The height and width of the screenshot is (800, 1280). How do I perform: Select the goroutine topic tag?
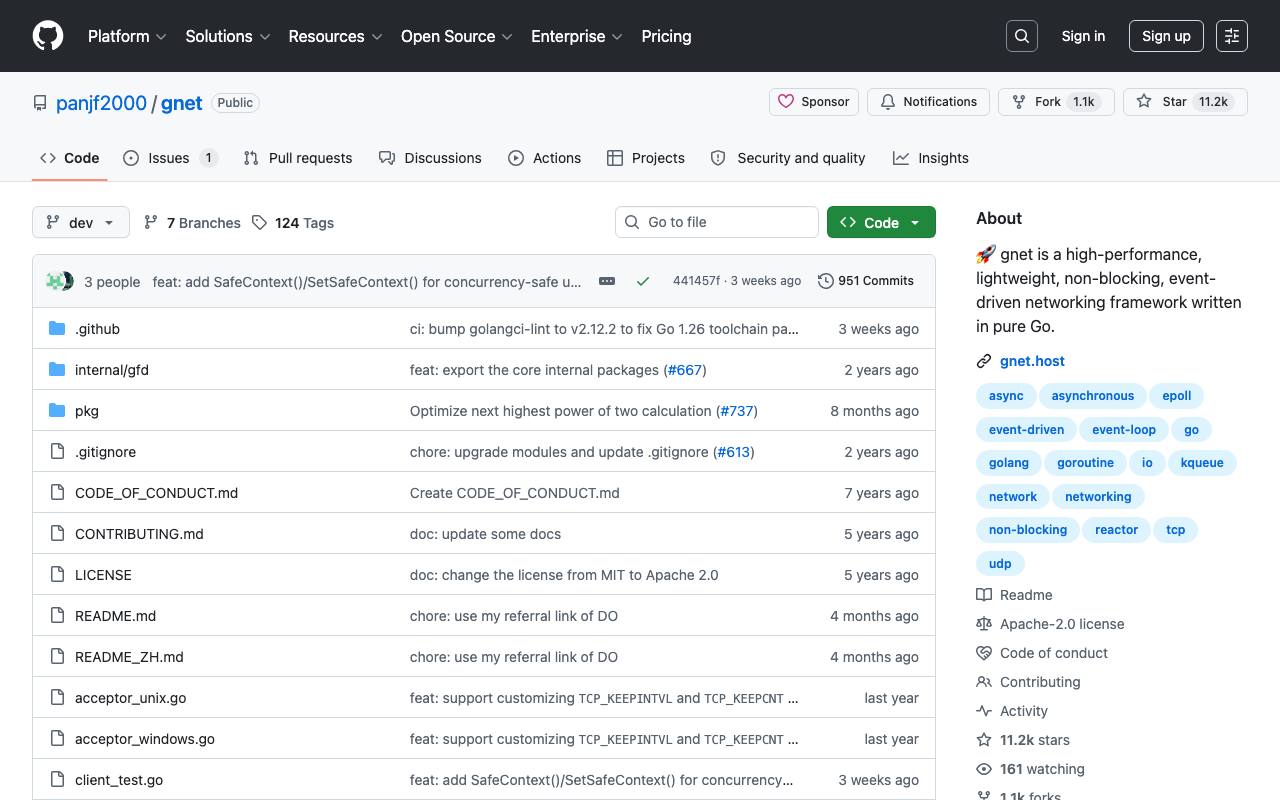coord(1085,463)
